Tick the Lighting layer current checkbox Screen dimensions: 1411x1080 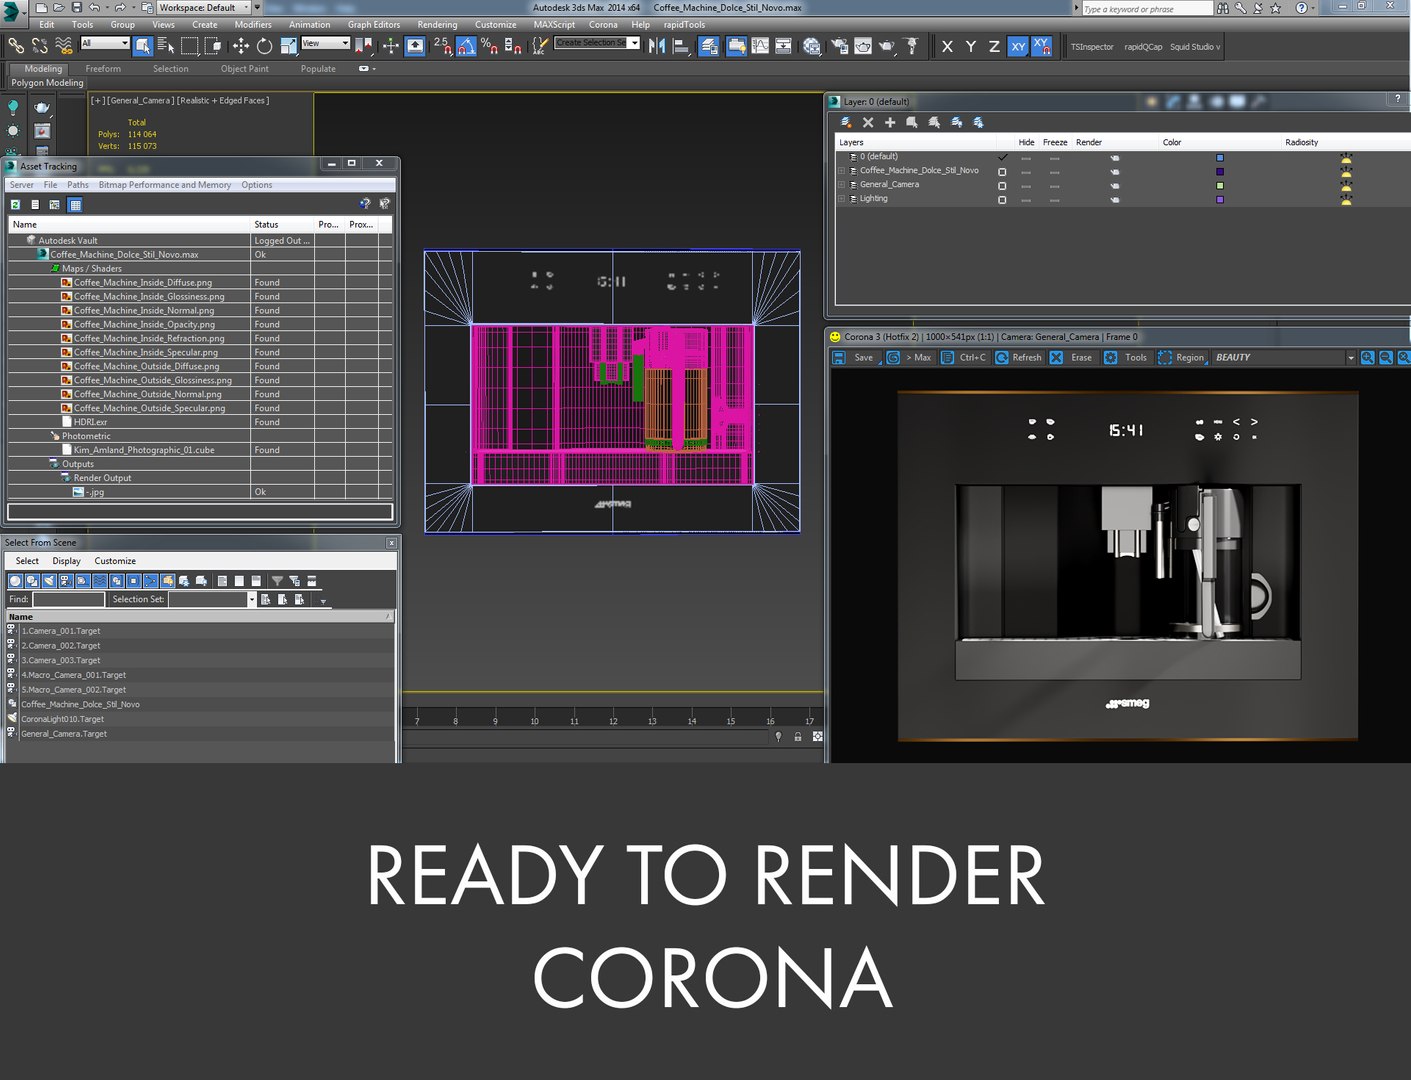(x=1002, y=200)
